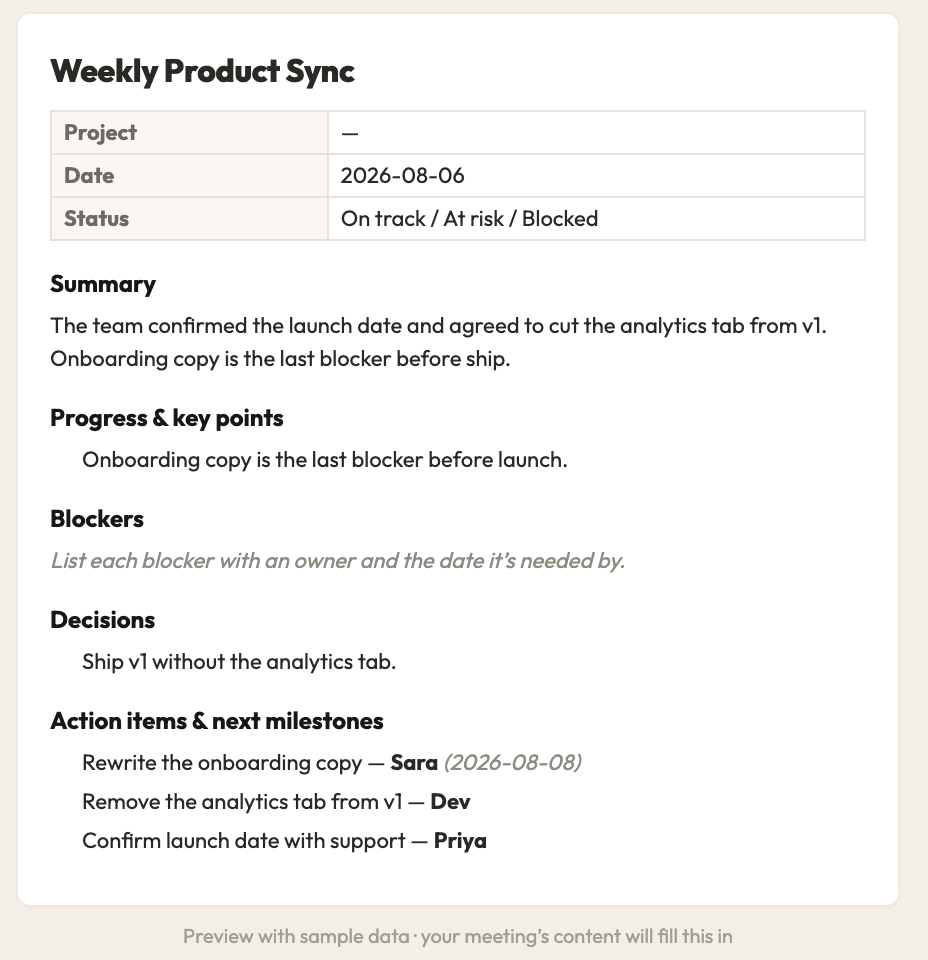Select the Progress & key points heading
Viewport: 928px width, 960px height.
pos(167,418)
